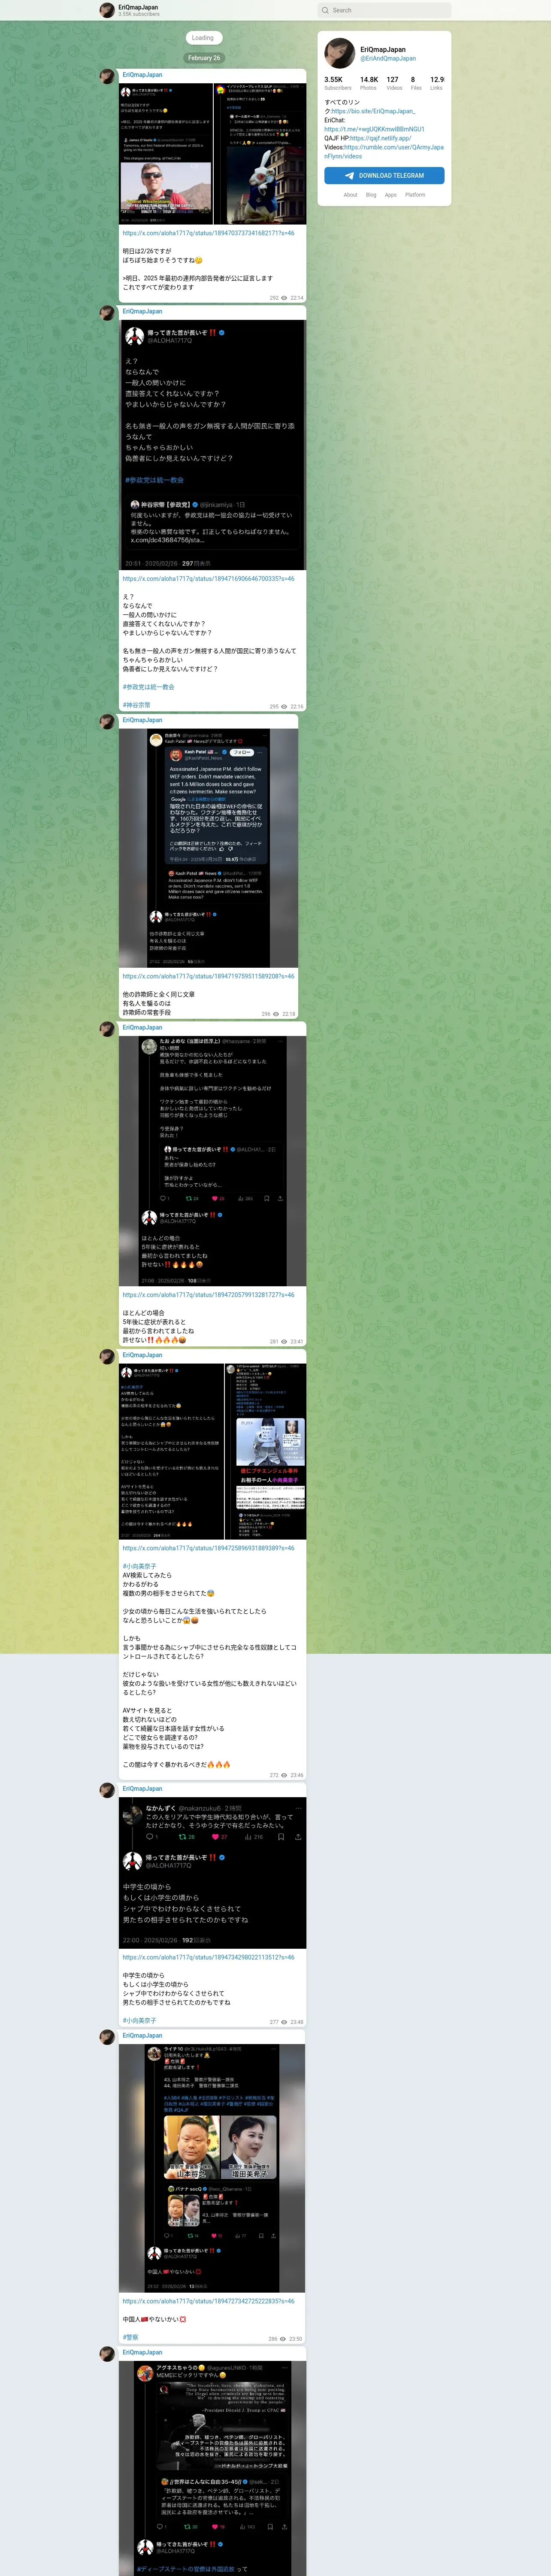Select the February 26 date badge

[x=204, y=58]
